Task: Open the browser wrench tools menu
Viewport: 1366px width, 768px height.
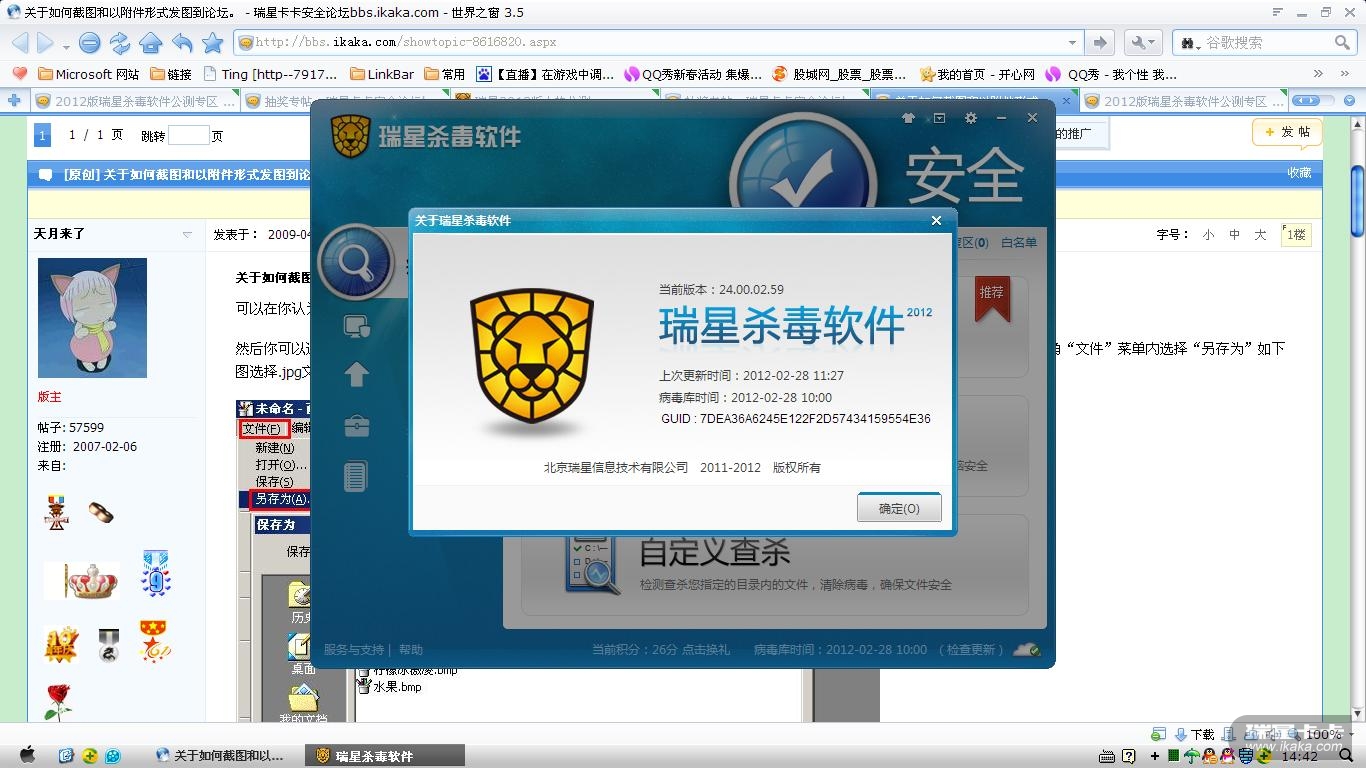Action: (x=1142, y=42)
